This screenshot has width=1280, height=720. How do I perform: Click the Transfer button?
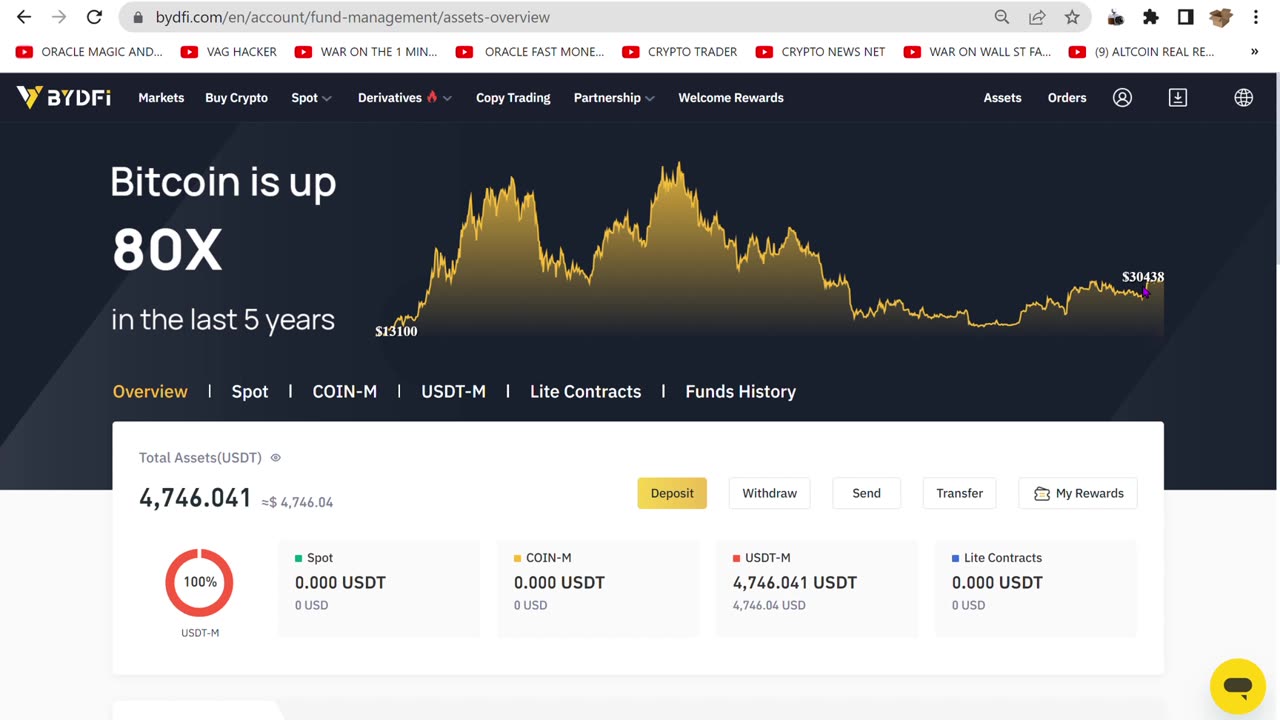(959, 493)
